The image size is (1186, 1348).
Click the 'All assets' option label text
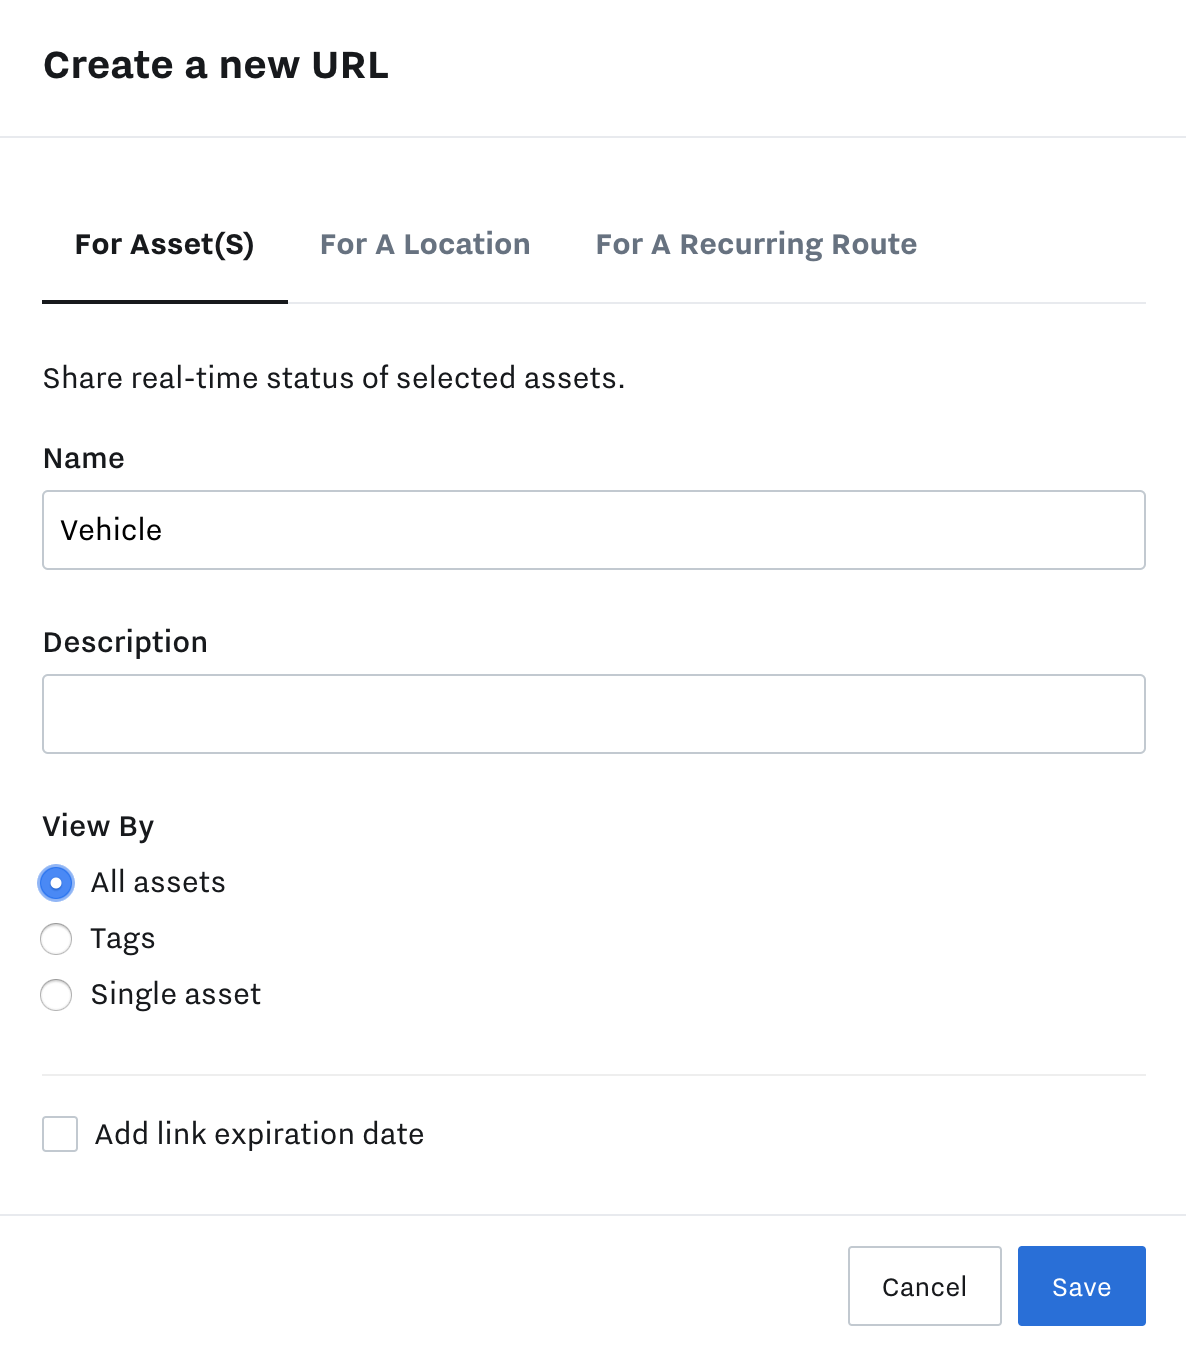click(158, 883)
